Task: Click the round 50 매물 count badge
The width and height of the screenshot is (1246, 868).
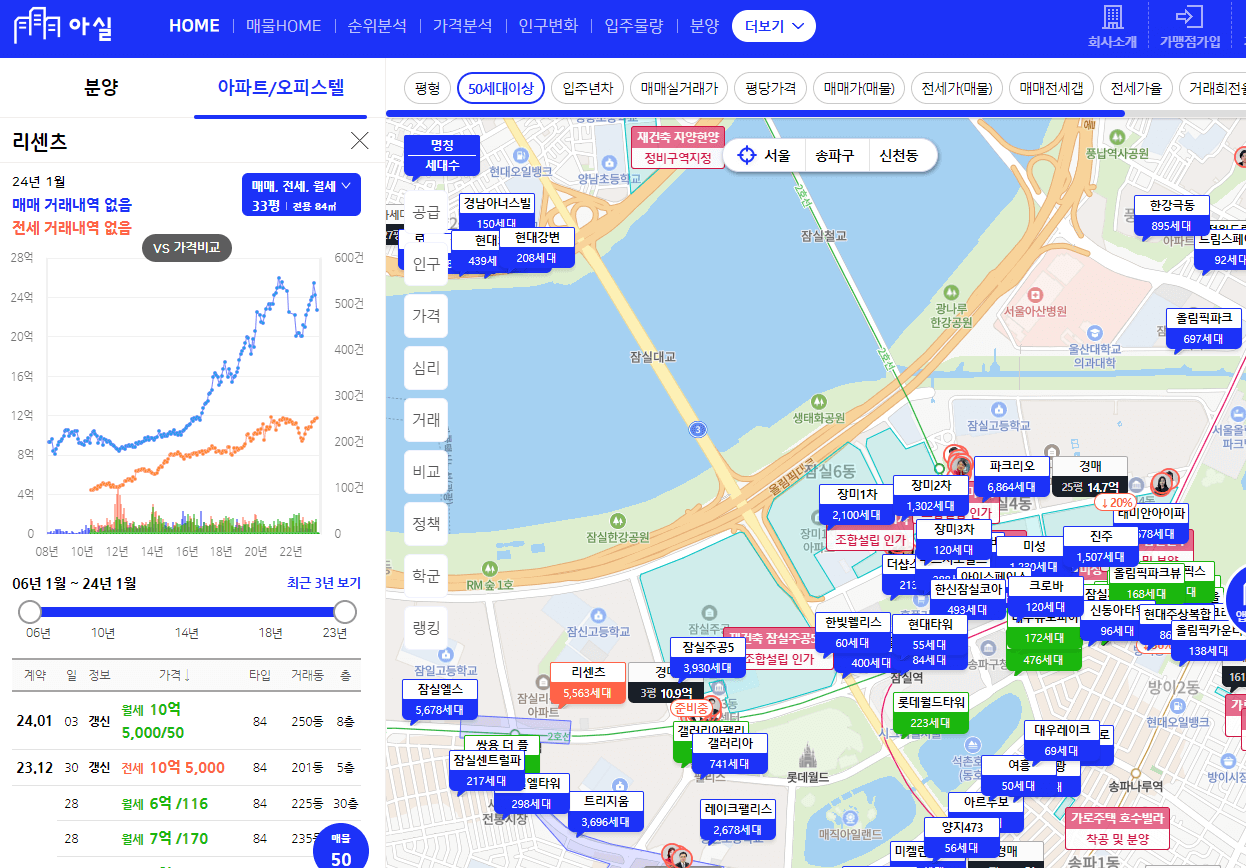Action: 341,851
